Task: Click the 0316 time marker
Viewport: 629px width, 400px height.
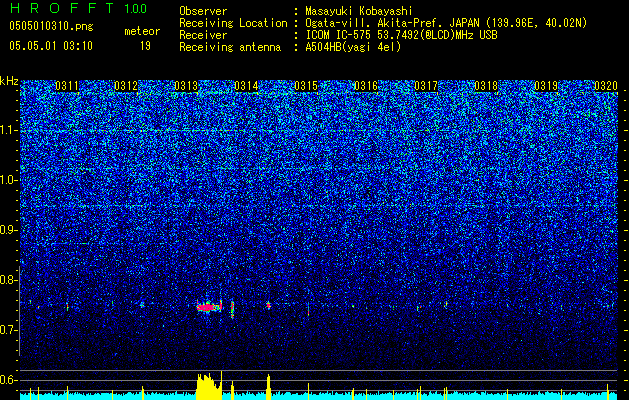Action: coord(366,86)
